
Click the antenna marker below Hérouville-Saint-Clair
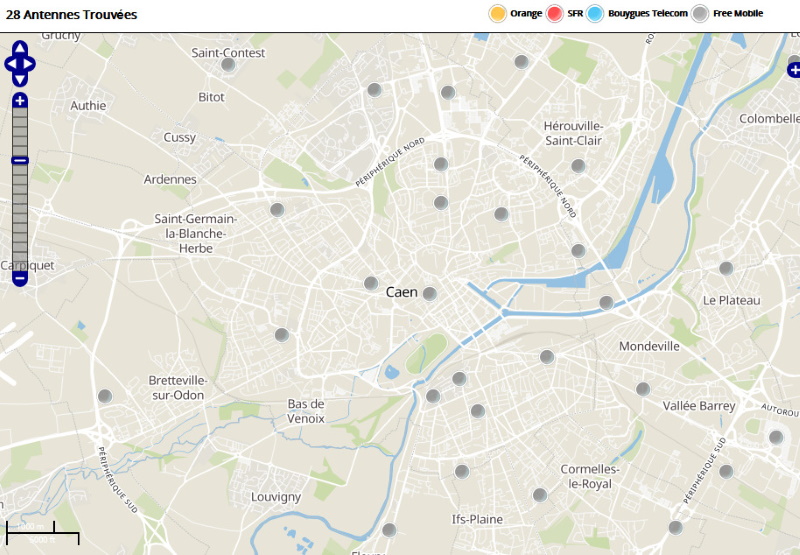[578, 166]
